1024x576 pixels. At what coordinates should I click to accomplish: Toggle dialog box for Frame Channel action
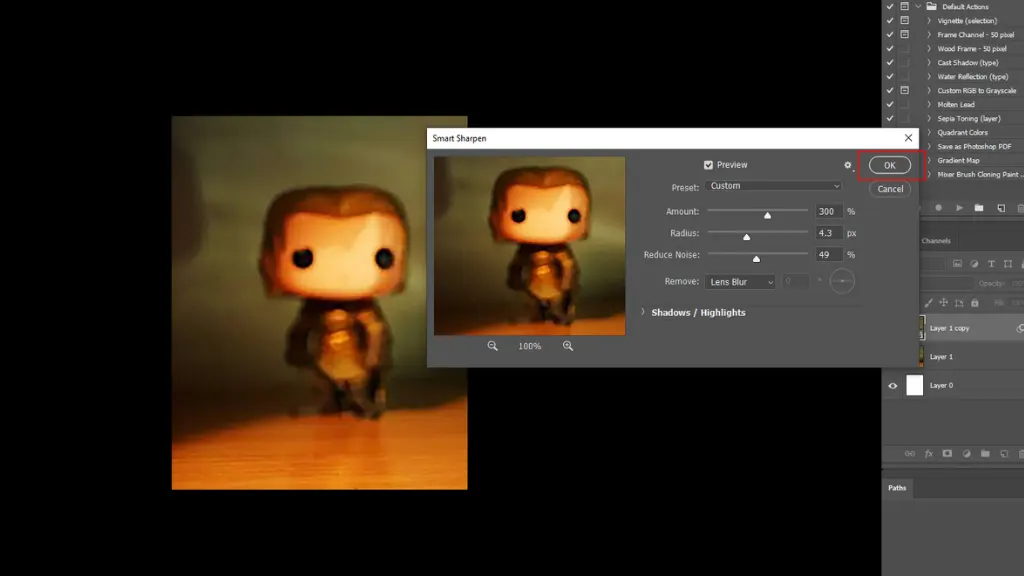(x=904, y=35)
